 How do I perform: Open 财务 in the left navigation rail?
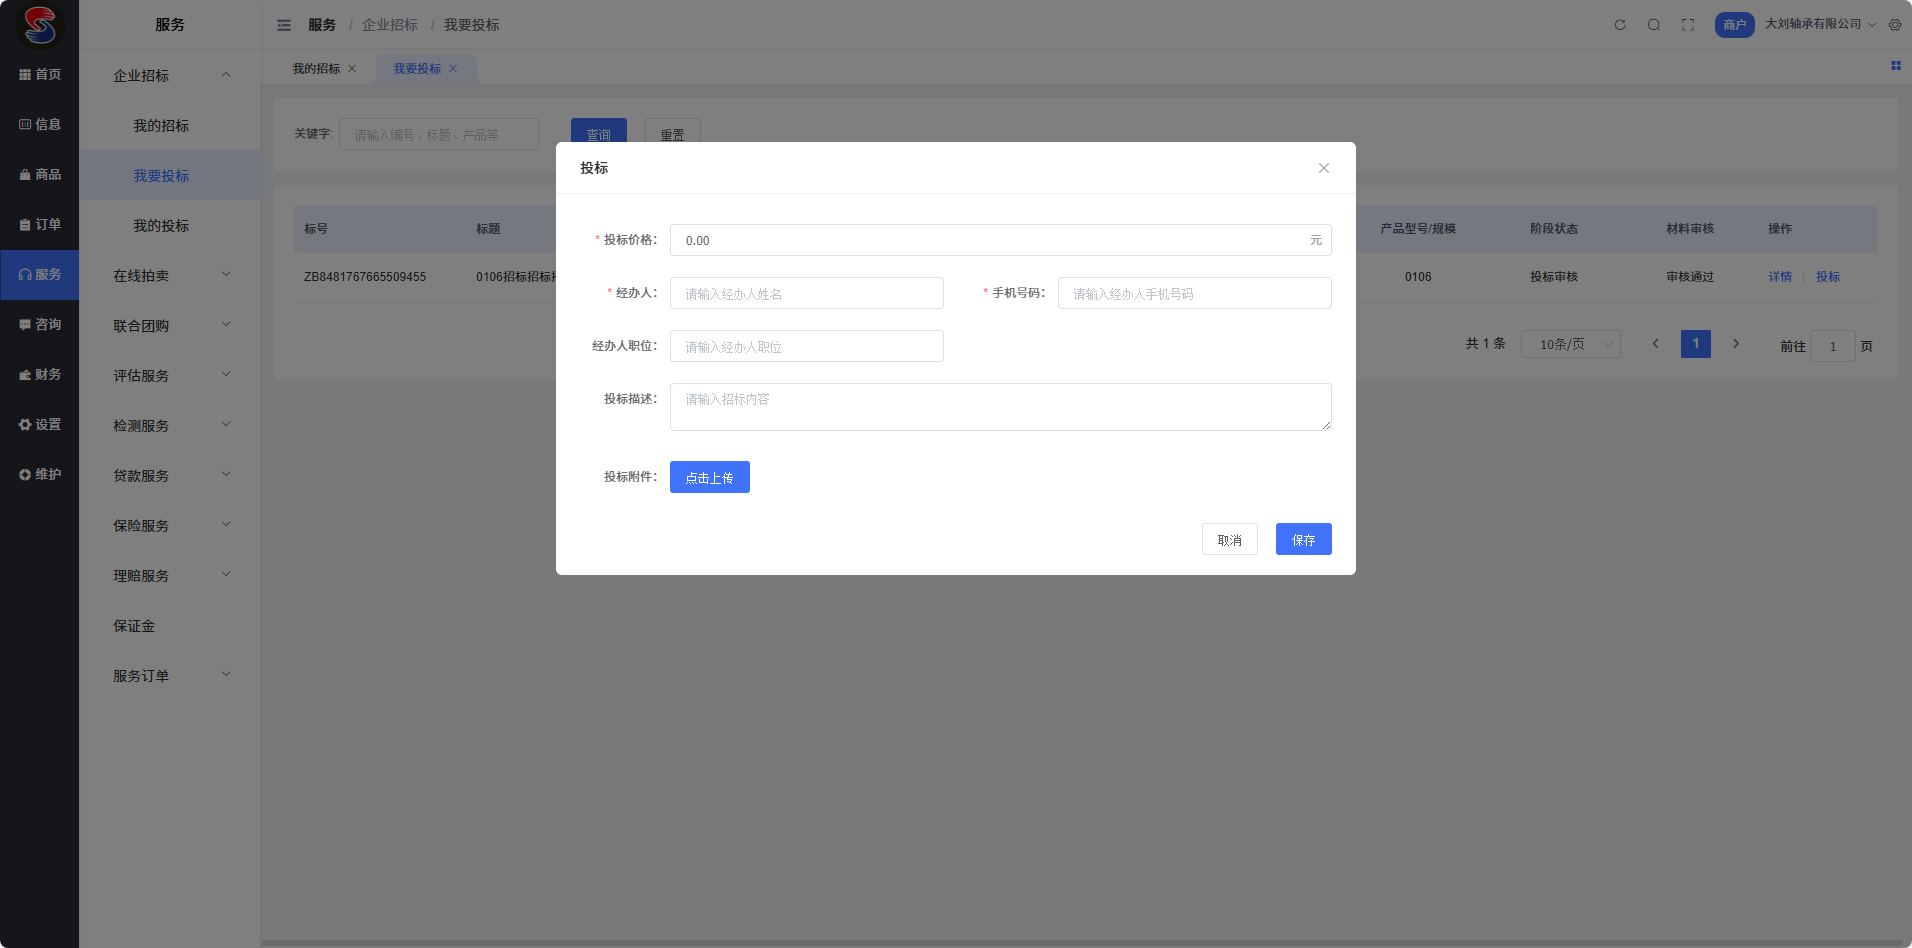(40, 374)
